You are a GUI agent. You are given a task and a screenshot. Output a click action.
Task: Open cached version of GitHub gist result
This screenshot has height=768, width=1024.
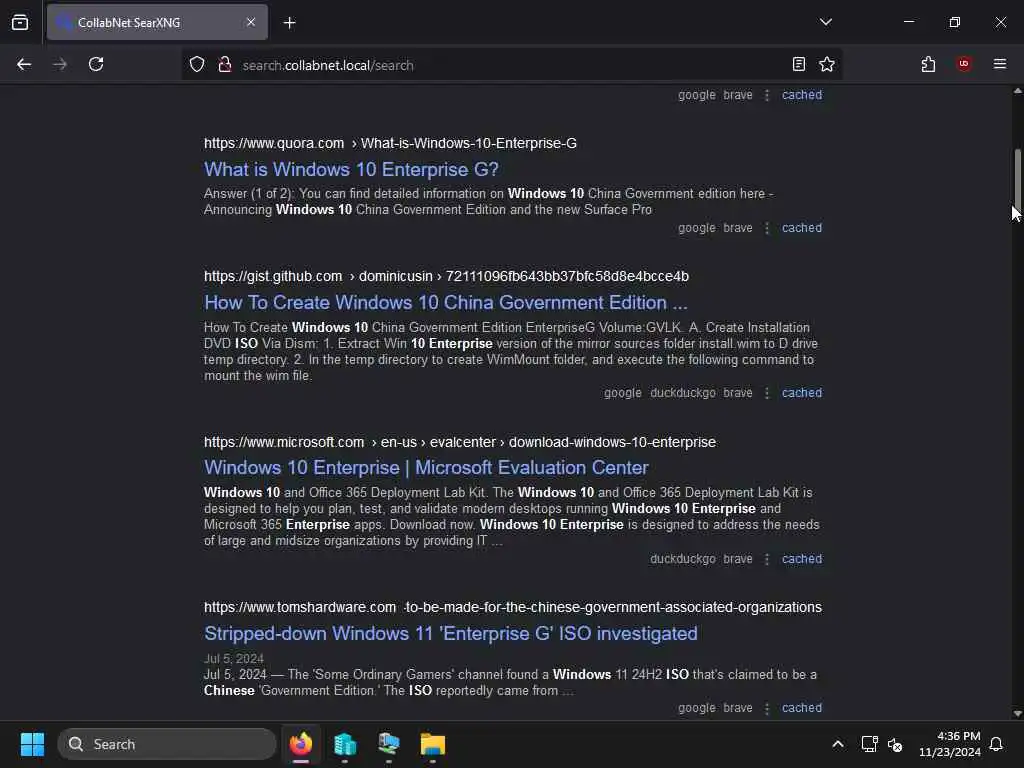click(x=802, y=393)
